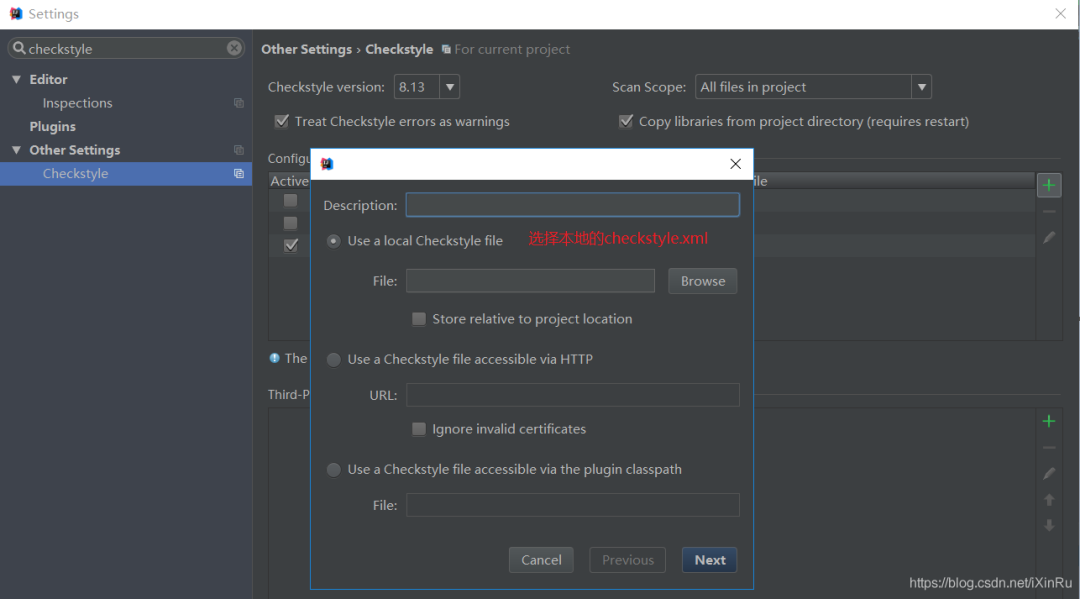Screen dimensions: 1080x599
Task: Click the Active column header
Action: 289,181
